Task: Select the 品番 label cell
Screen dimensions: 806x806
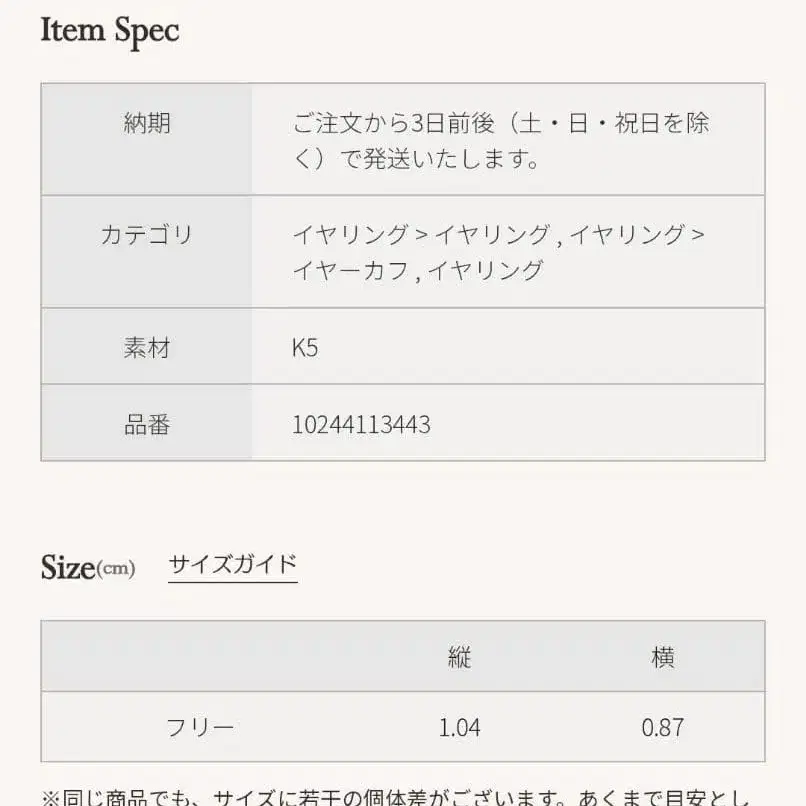Action: click(147, 425)
